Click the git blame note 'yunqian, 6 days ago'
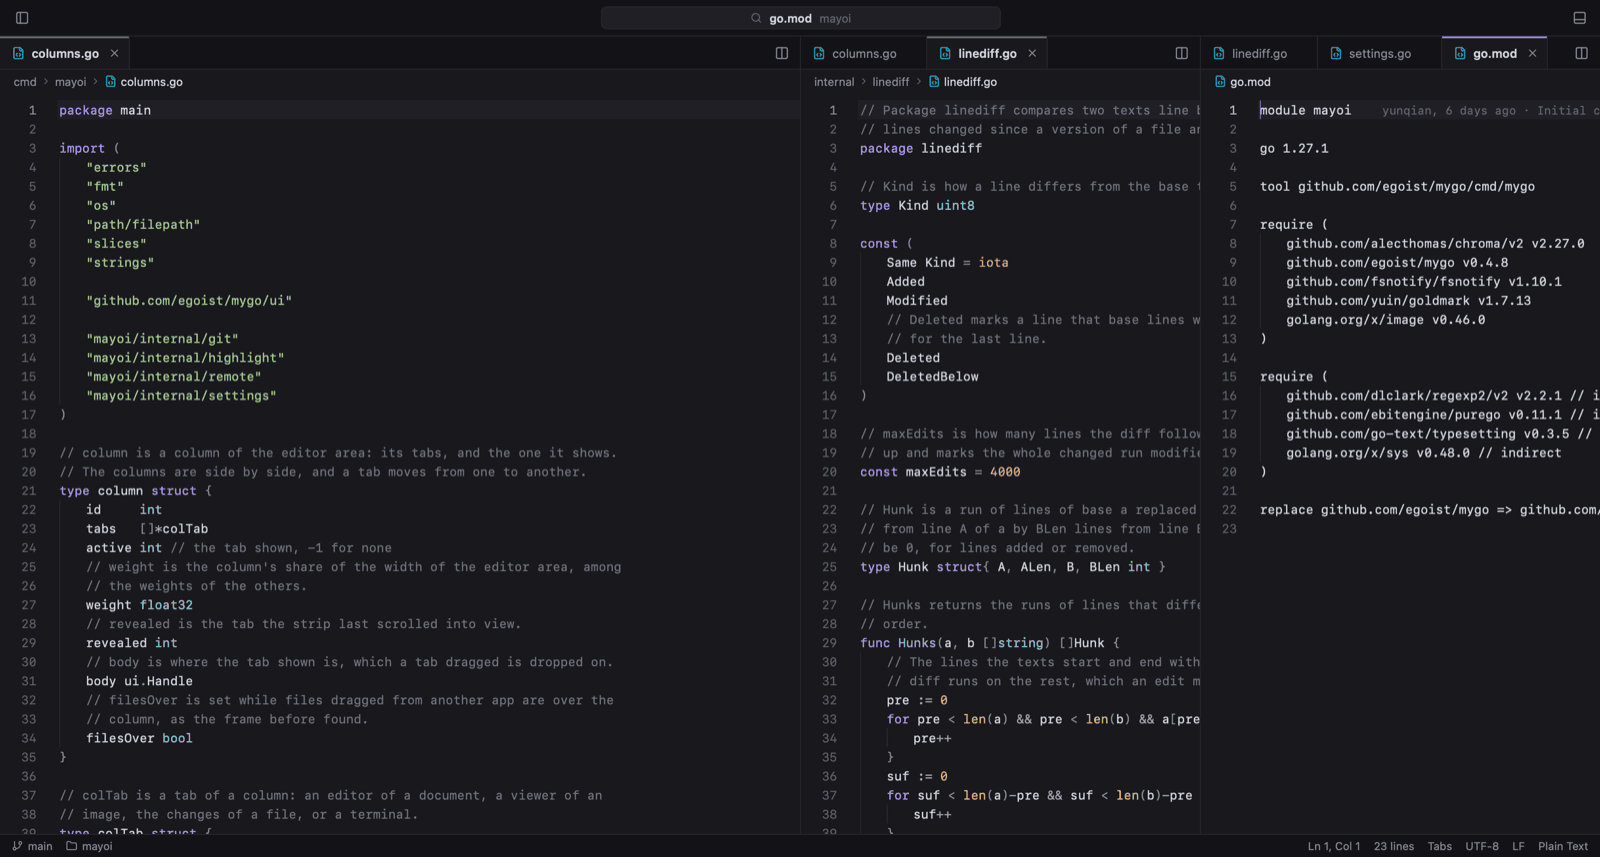This screenshot has width=1600, height=857. click(x=1449, y=111)
